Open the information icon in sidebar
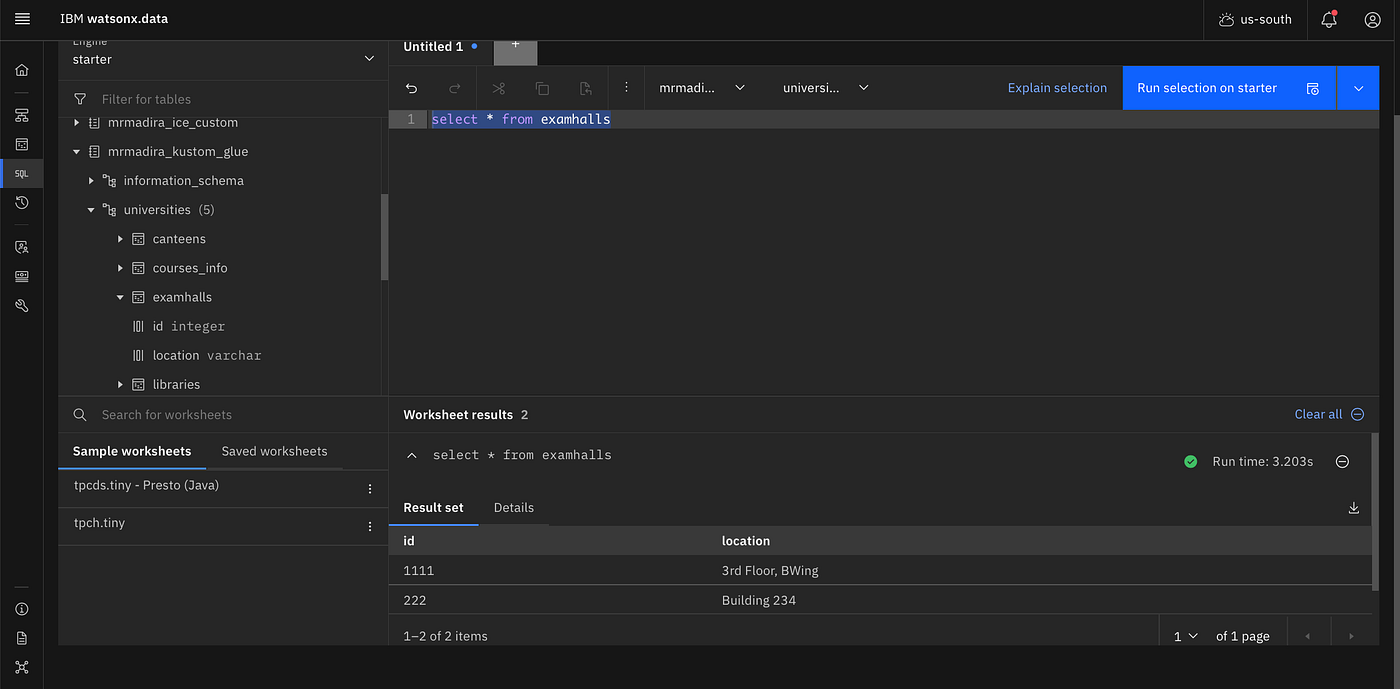Screen dimensions: 1400x689 (x=22, y=609)
